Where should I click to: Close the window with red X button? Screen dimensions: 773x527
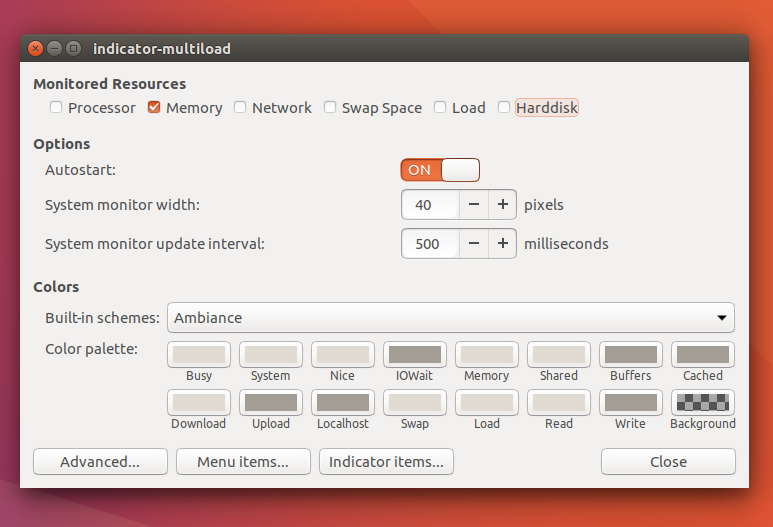tap(35, 48)
